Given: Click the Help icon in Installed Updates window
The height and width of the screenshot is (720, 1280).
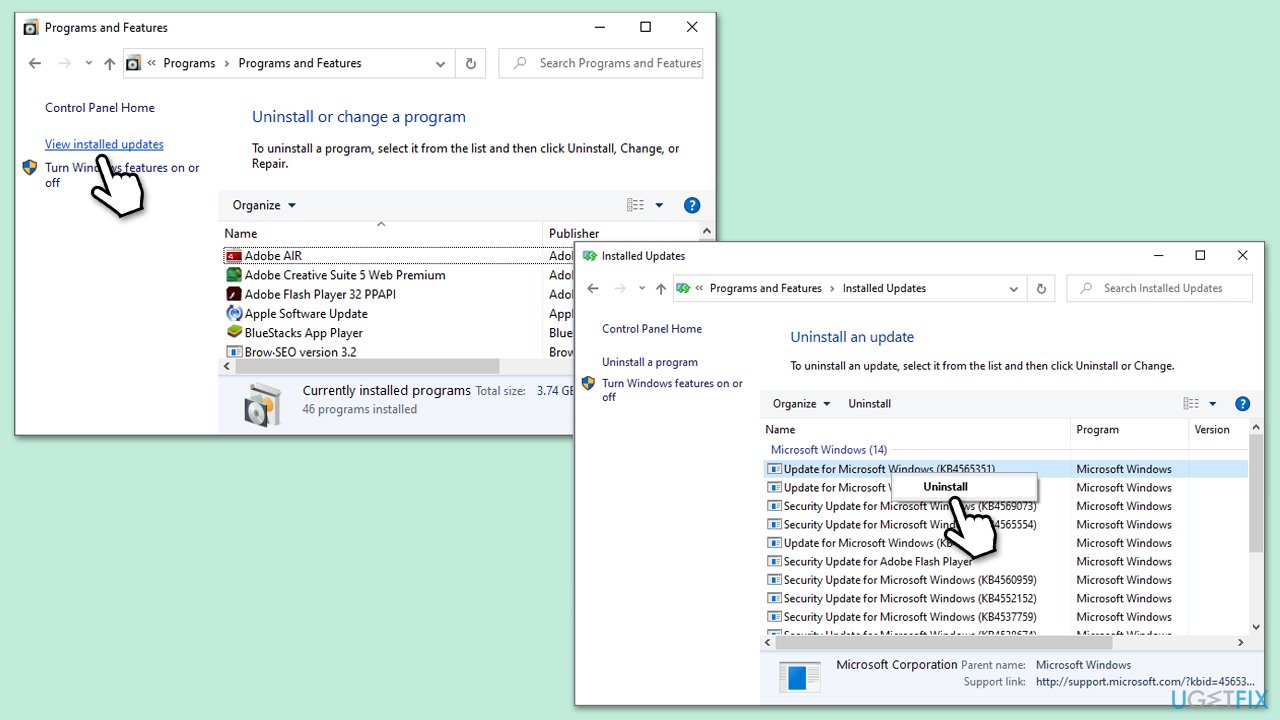Looking at the screenshot, I should click(x=1242, y=403).
